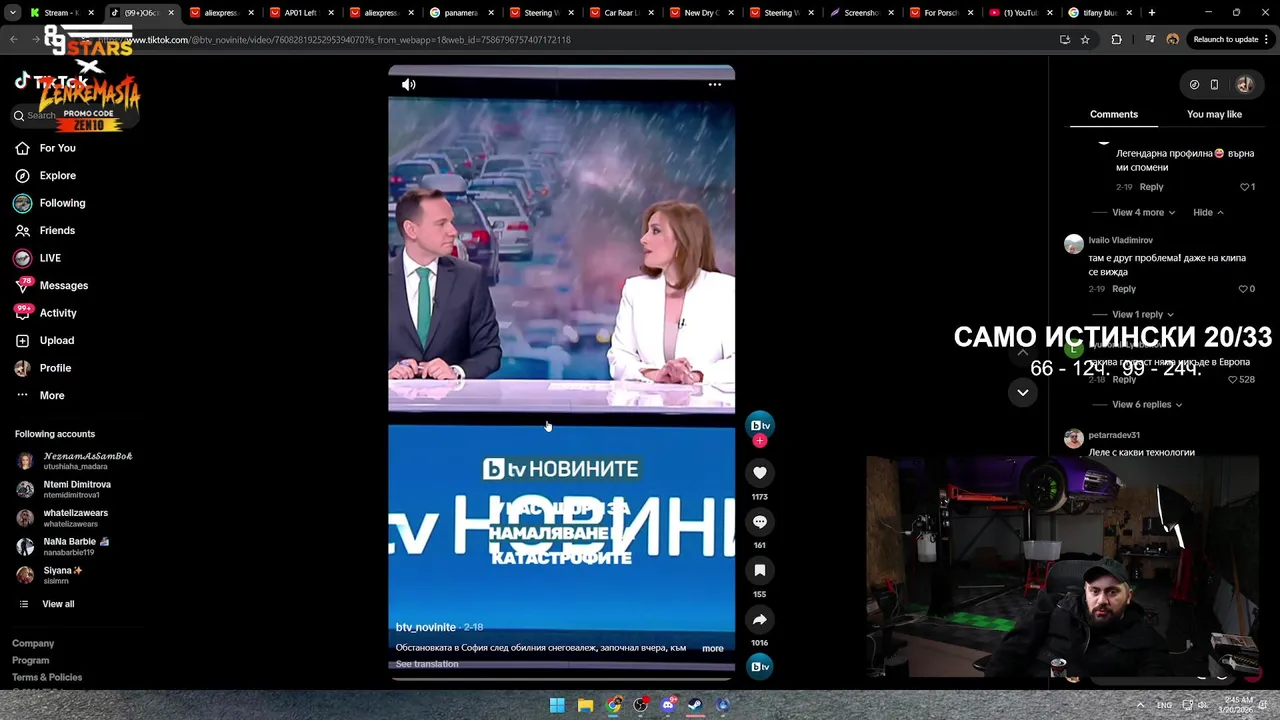
Task: Switch to the tifany blue browser tab
Action: pyautogui.click(x=1100, y=13)
